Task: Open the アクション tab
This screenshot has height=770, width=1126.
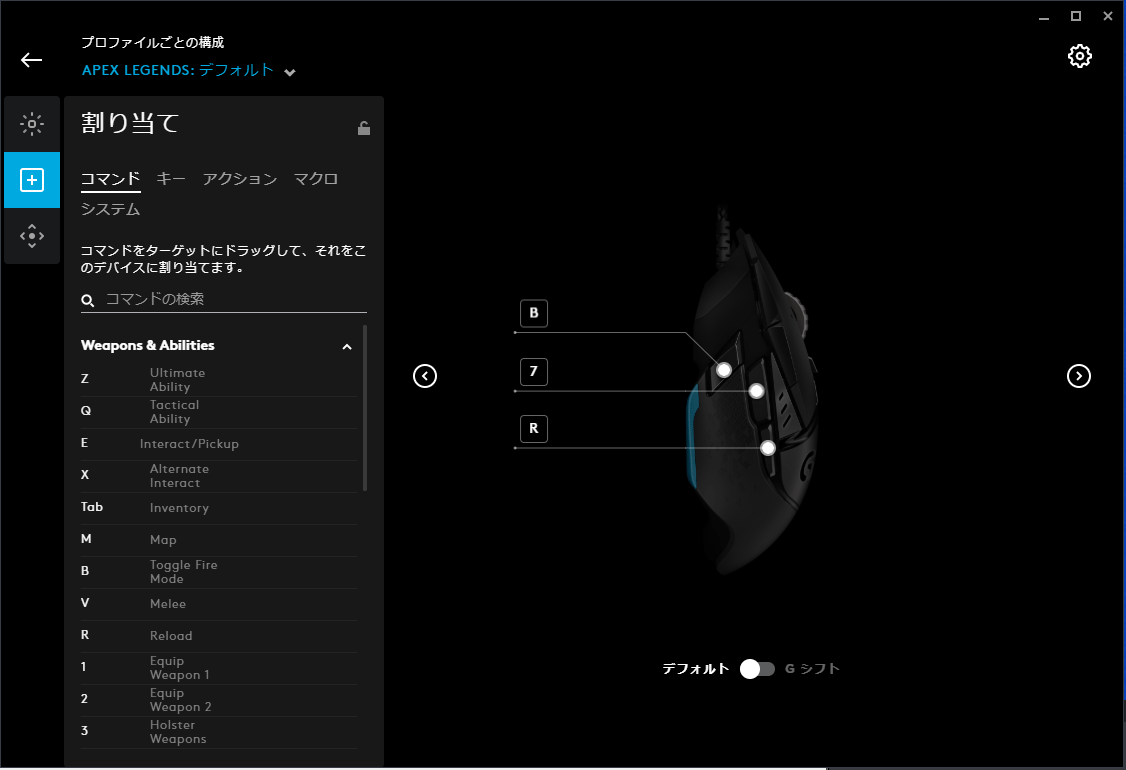Action: click(x=239, y=179)
